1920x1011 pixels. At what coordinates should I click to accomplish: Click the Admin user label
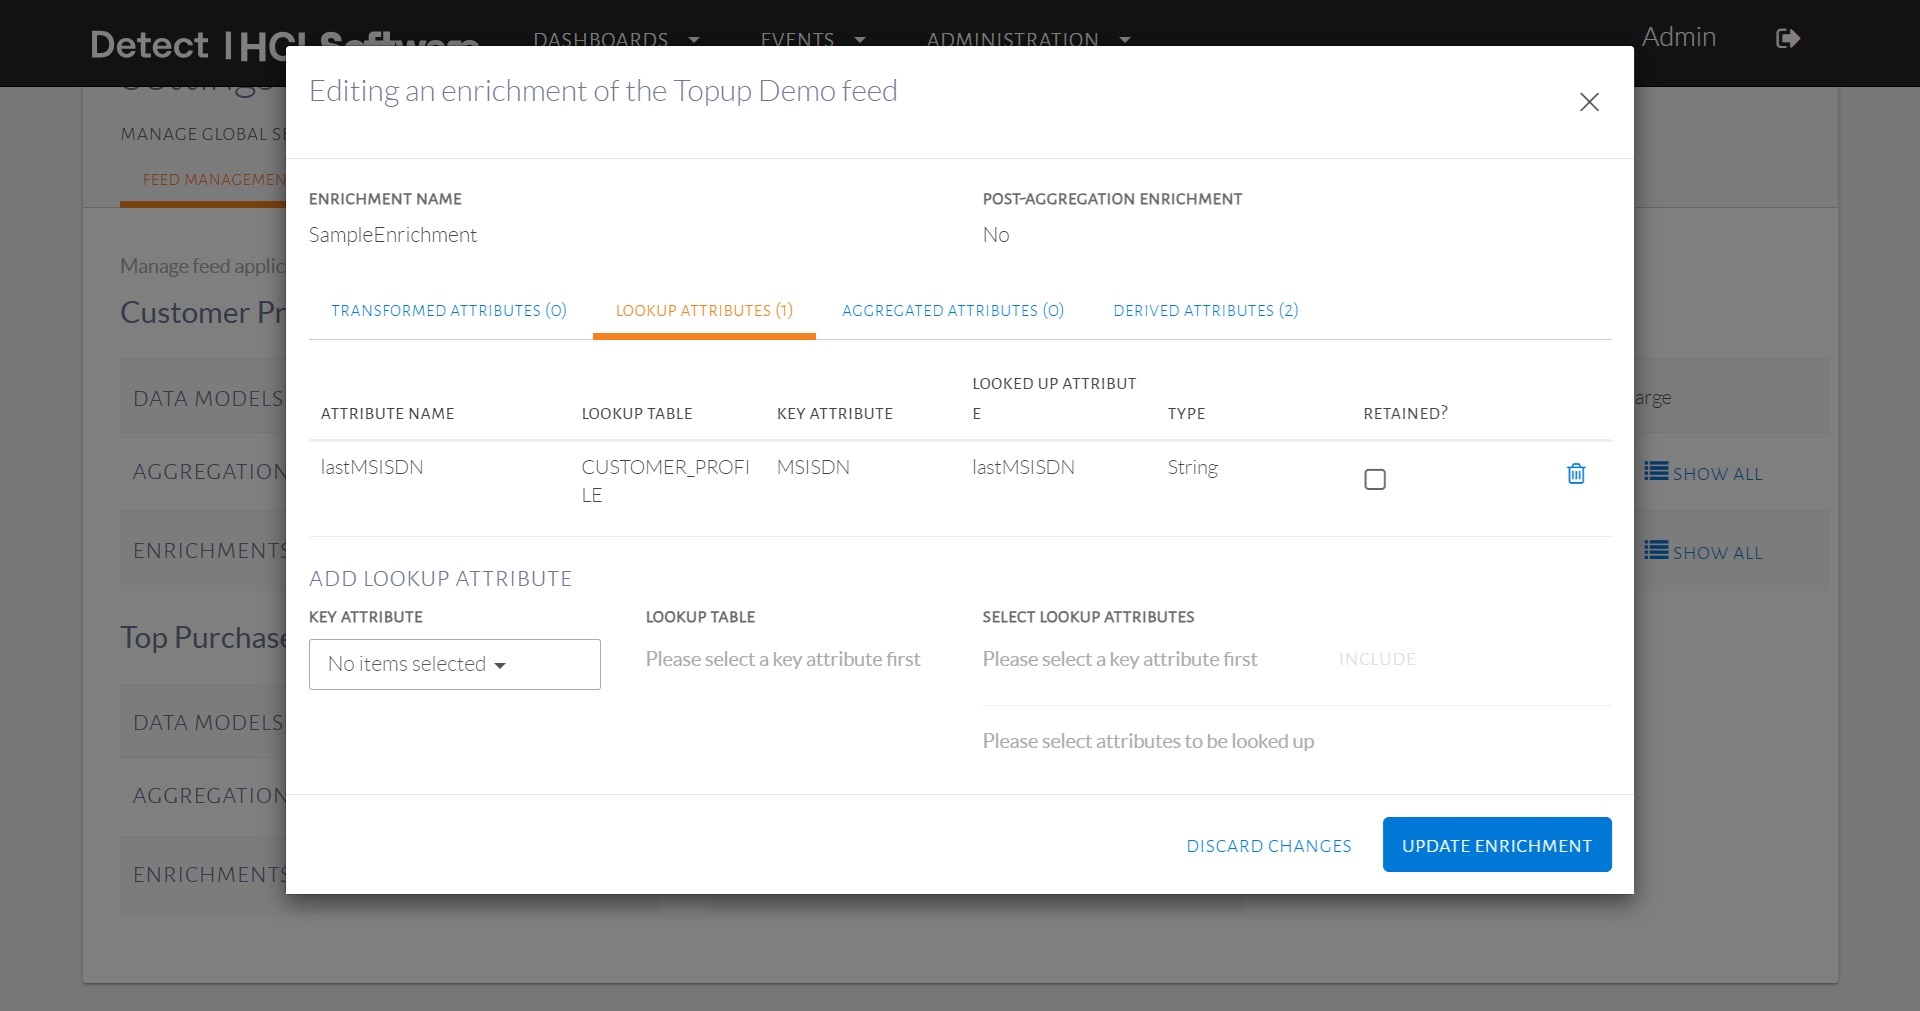[x=1678, y=38]
